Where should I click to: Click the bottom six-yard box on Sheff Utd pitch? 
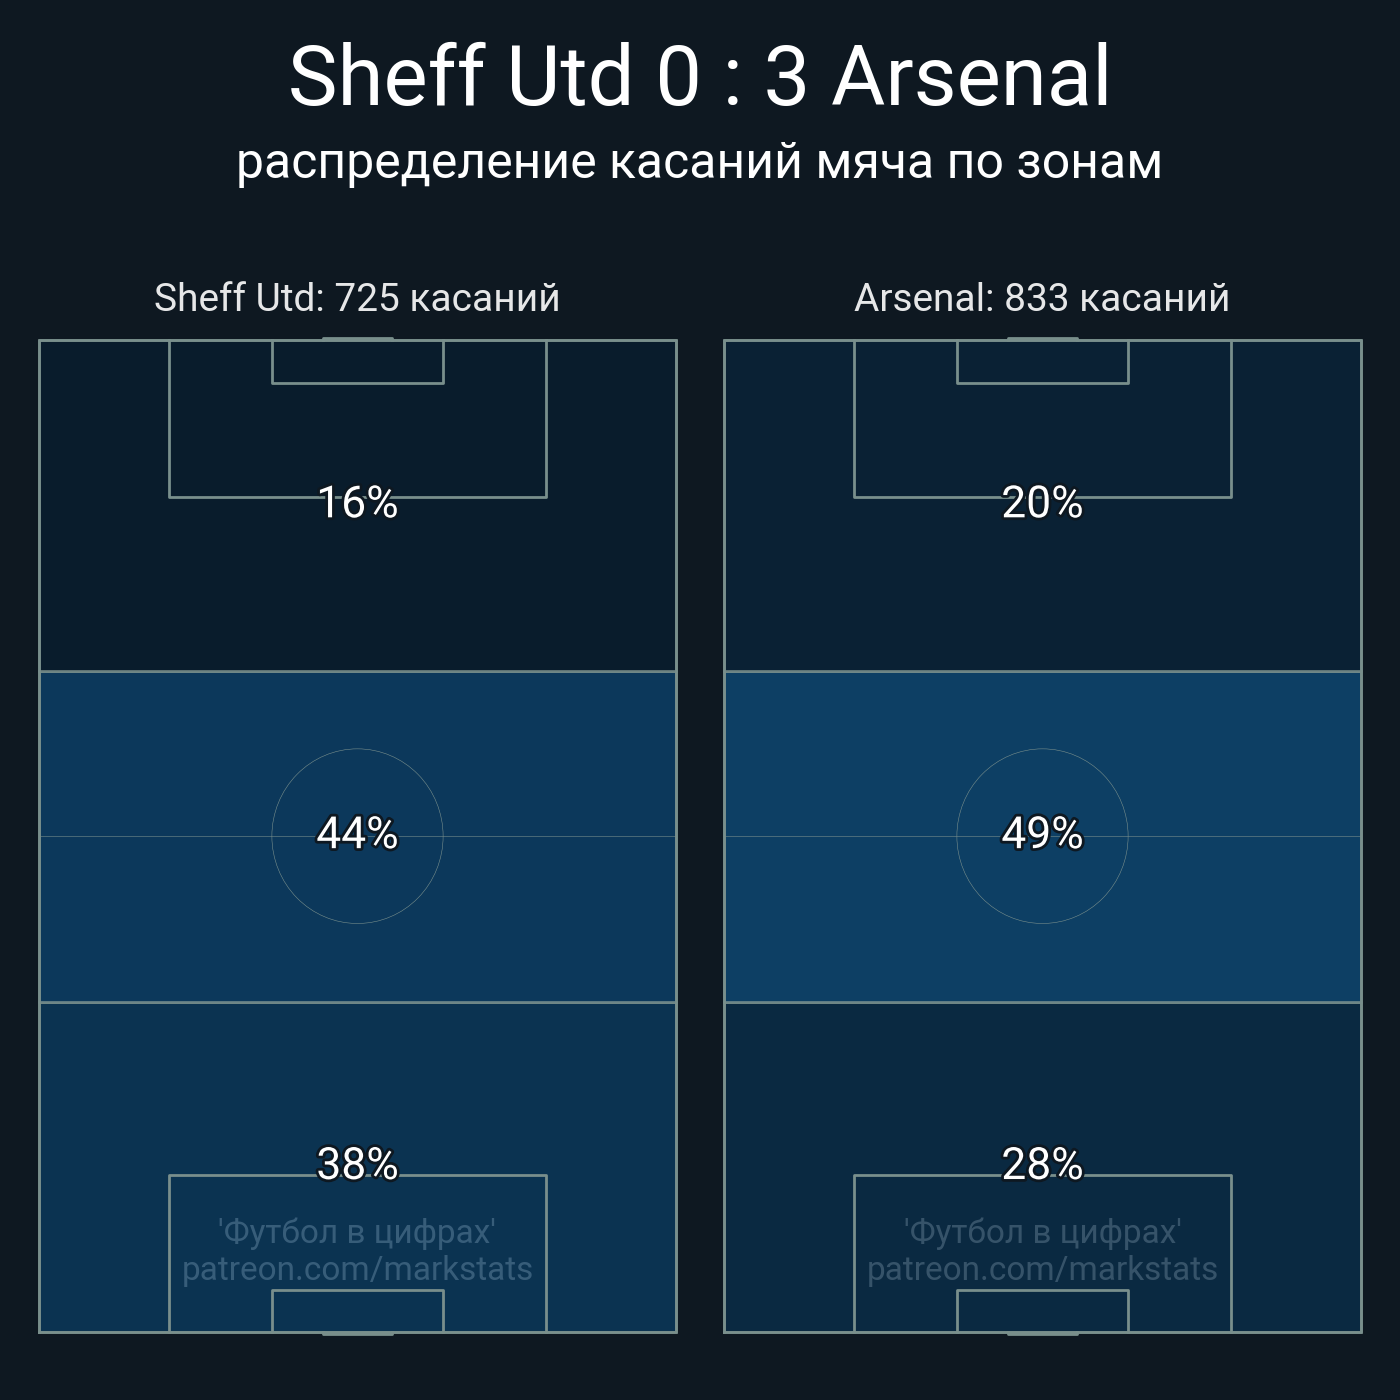[x=357, y=1311]
